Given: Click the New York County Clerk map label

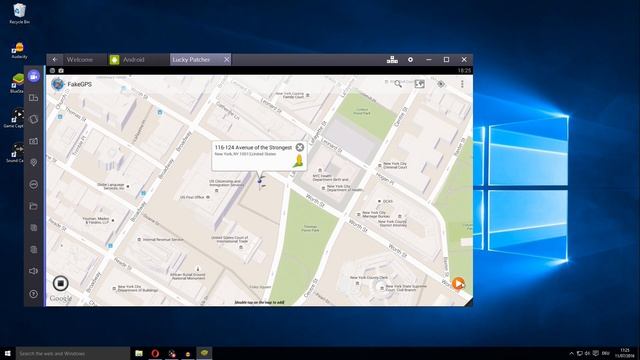Looking at the screenshot, I should pyautogui.click(x=369, y=278).
